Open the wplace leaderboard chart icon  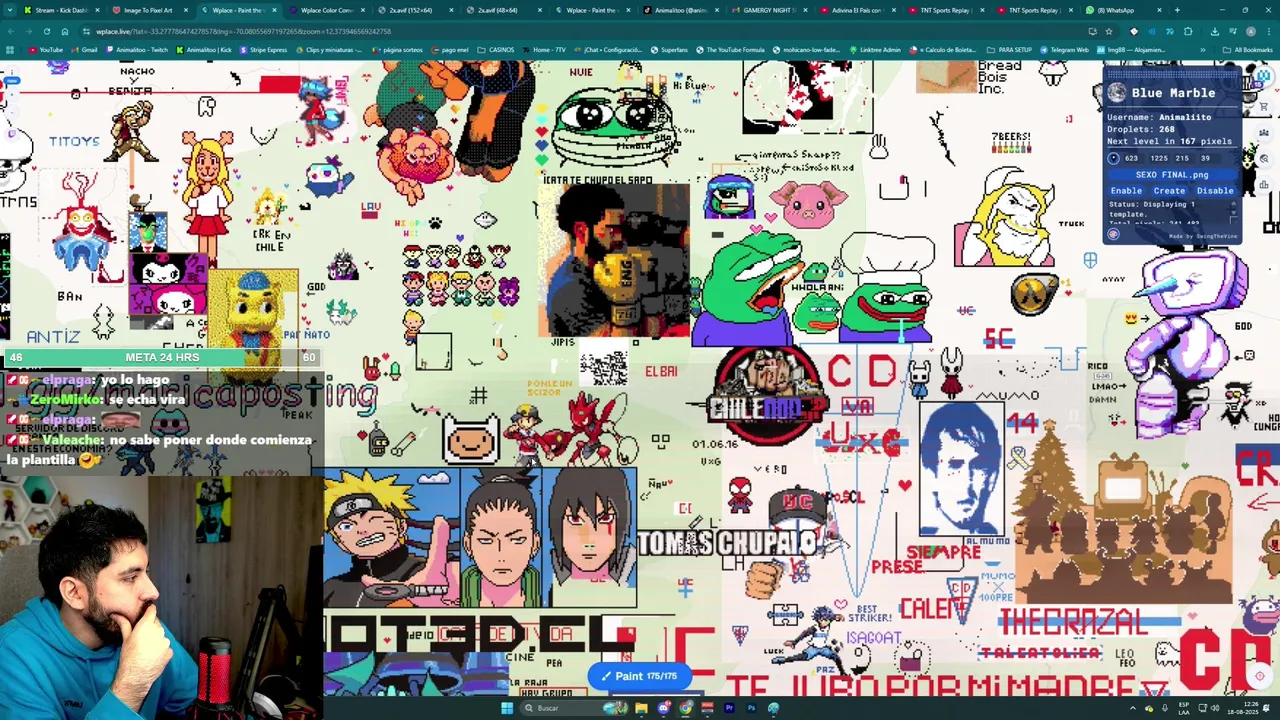click(1264, 184)
